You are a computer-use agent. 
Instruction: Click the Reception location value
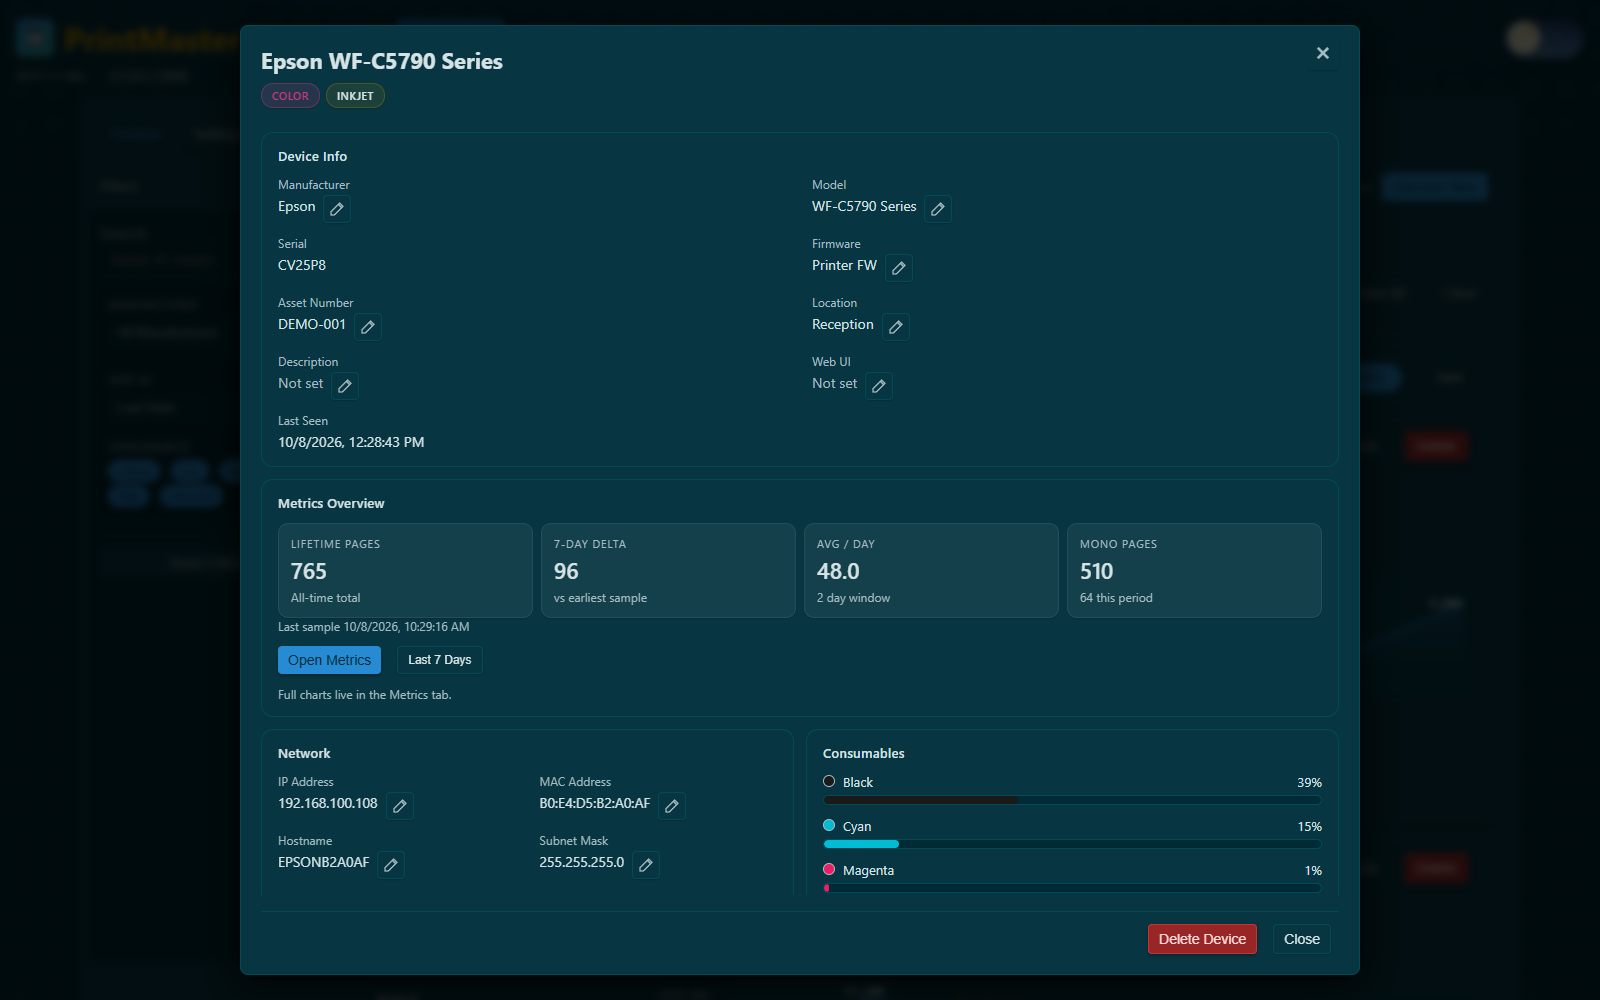point(843,325)
